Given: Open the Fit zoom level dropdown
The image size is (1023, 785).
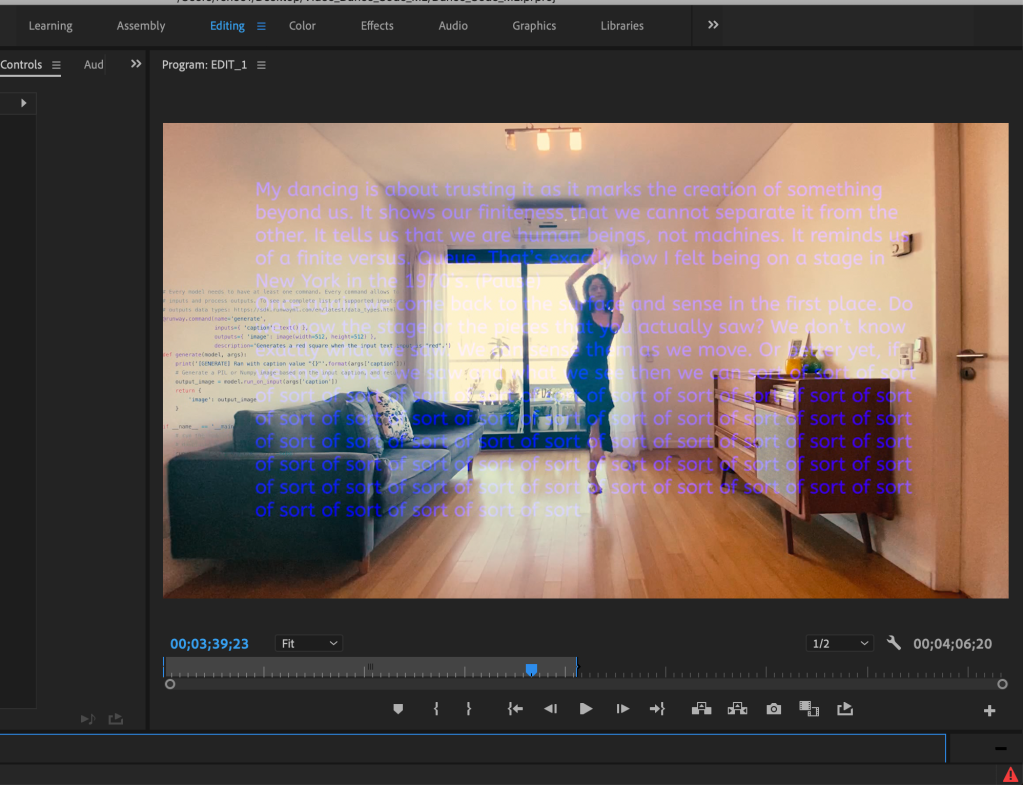Looking at the screenshot, I should (x=308, y=643).
